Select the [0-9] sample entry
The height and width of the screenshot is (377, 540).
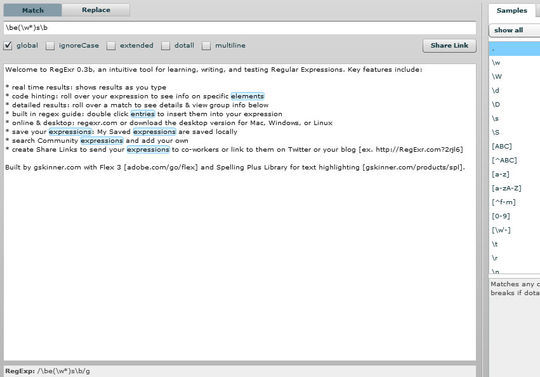coord(515,217)
